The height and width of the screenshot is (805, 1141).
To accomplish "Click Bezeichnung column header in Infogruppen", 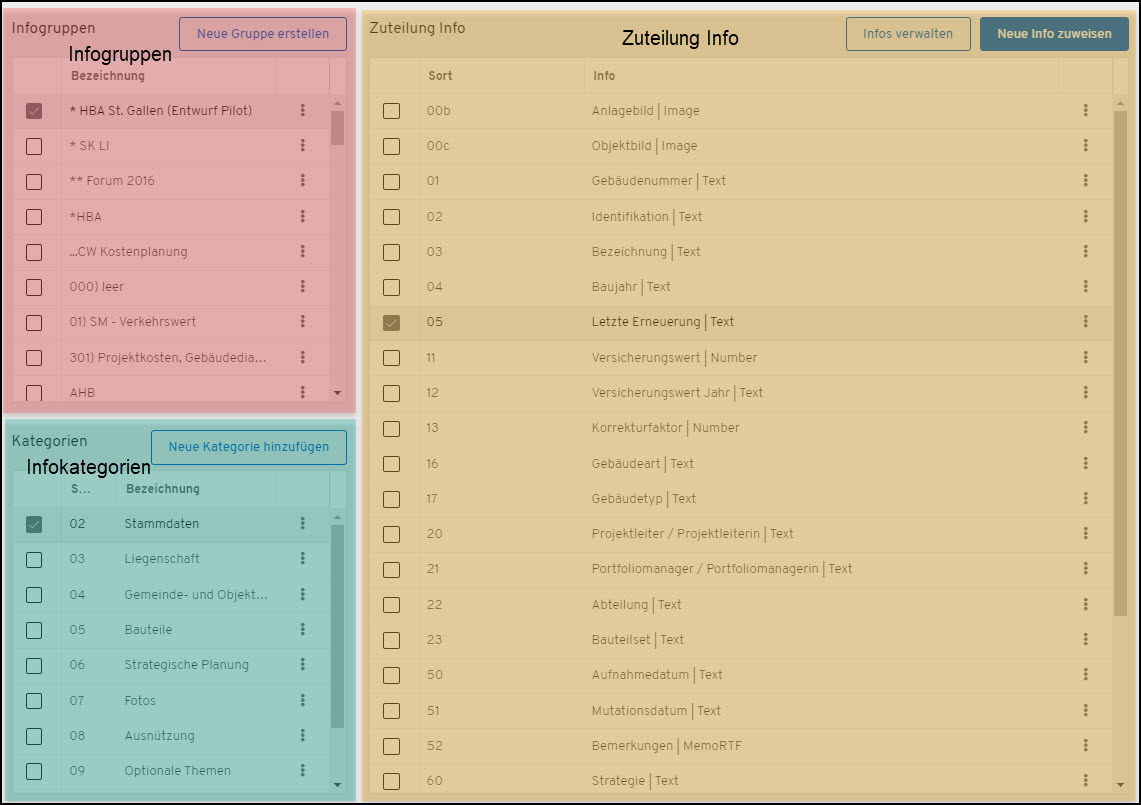I will click(108, 76).
